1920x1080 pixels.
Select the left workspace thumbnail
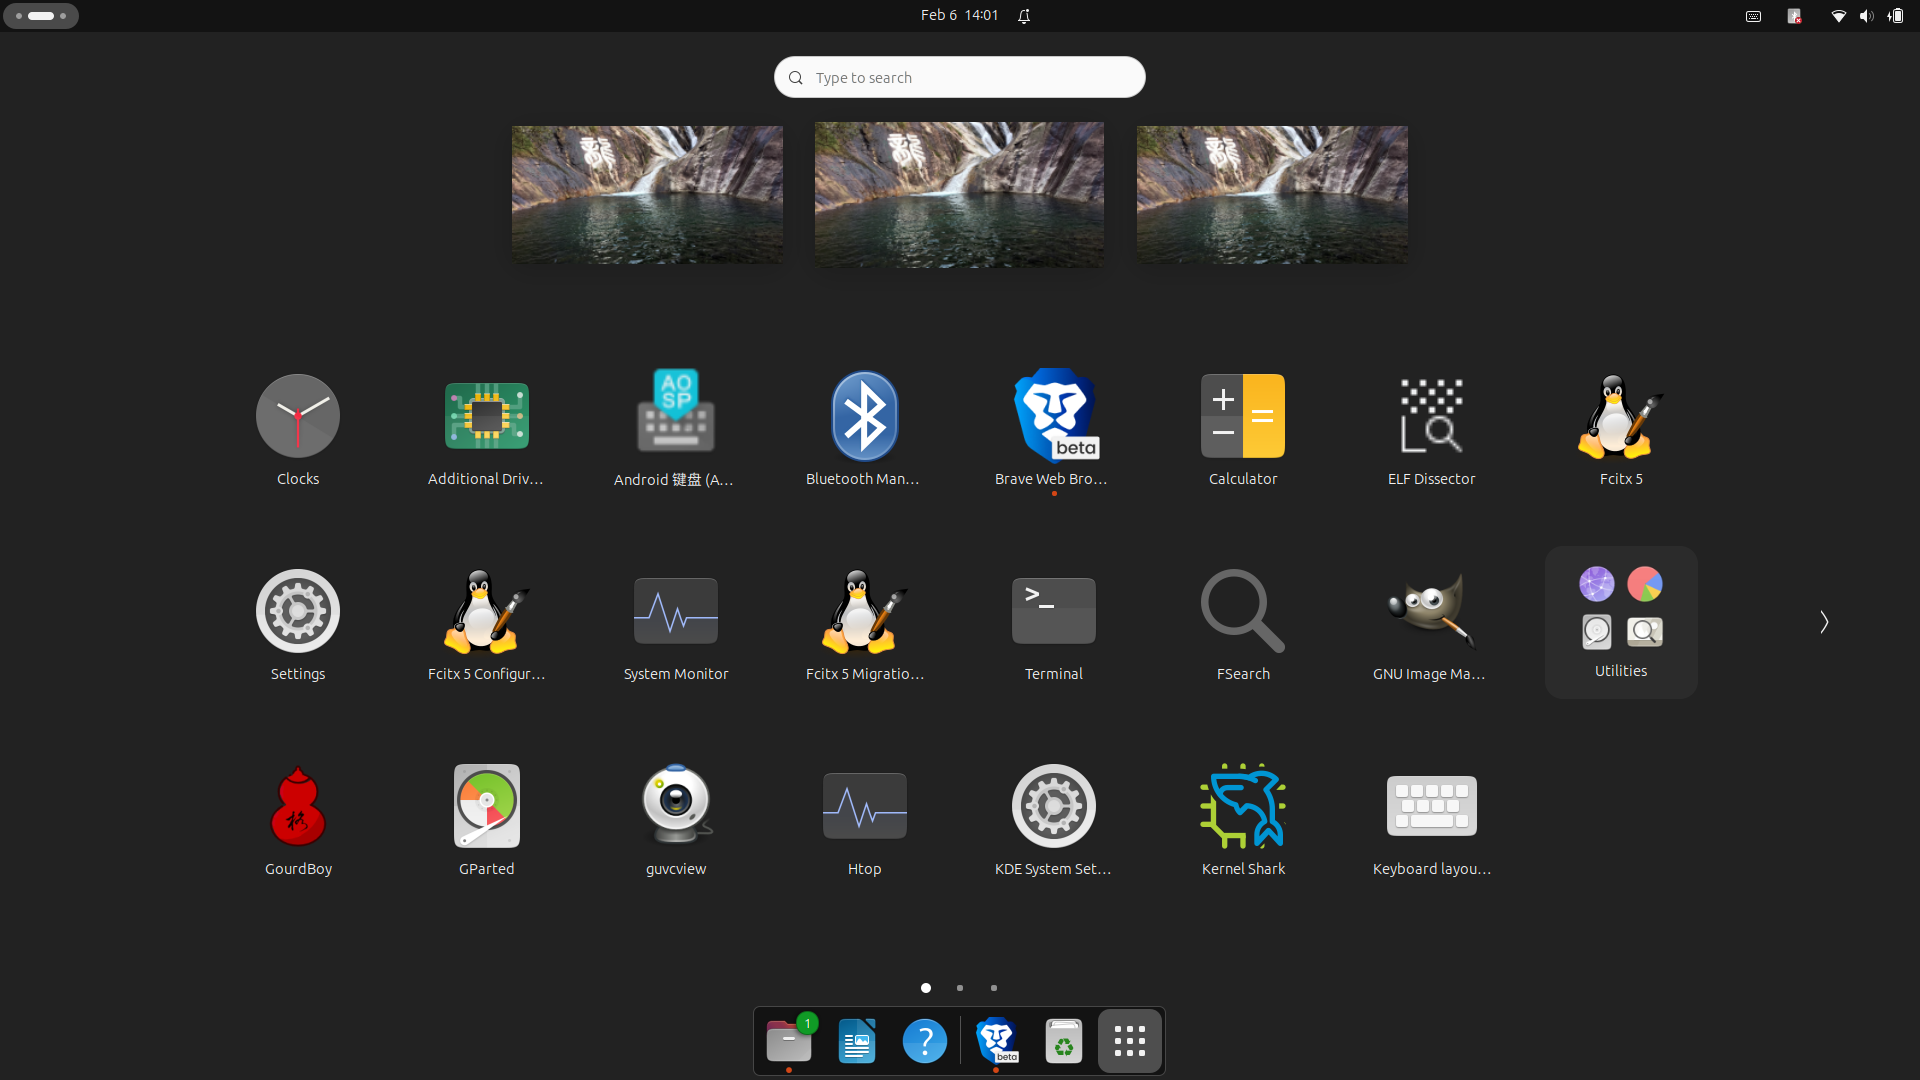click(x=647, y=195)
